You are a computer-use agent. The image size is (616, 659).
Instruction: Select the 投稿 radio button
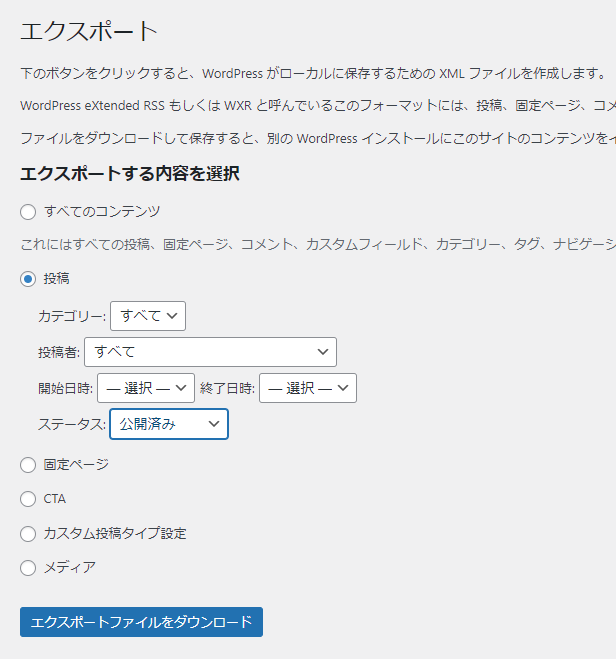pos(28,279)
